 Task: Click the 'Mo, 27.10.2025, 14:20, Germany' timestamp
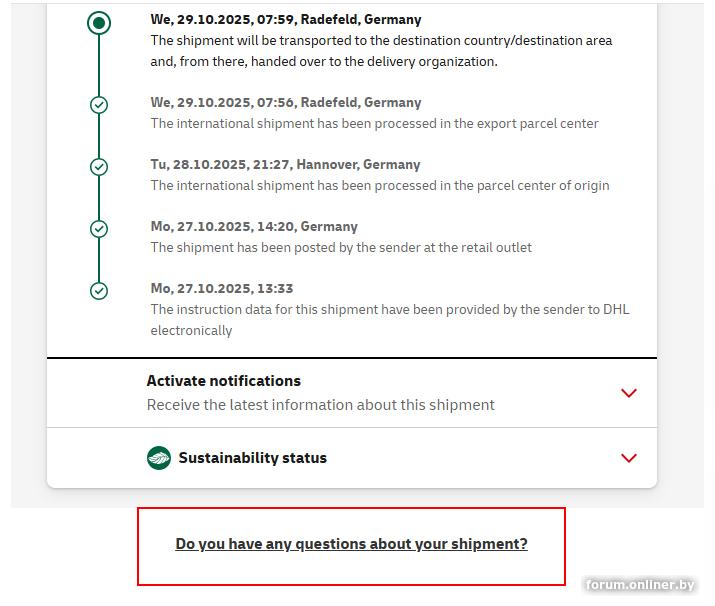pyautogui.click(x=254, y=226)
